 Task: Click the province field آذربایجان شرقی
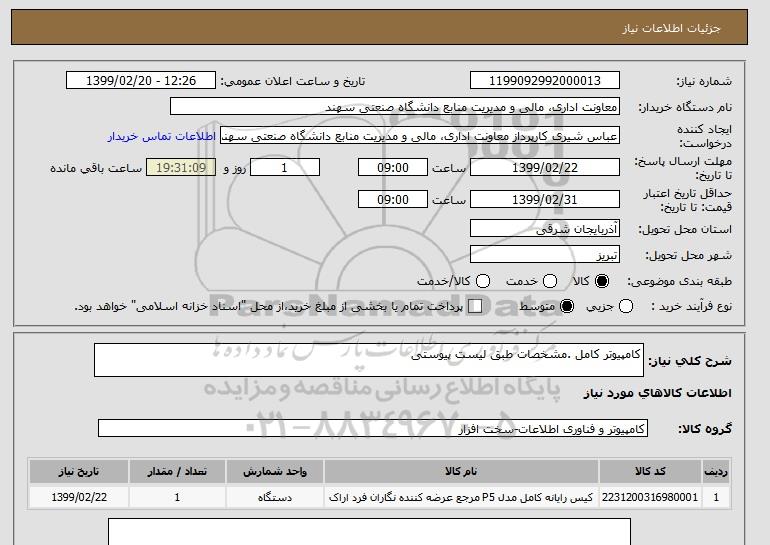tap(545, 229)
